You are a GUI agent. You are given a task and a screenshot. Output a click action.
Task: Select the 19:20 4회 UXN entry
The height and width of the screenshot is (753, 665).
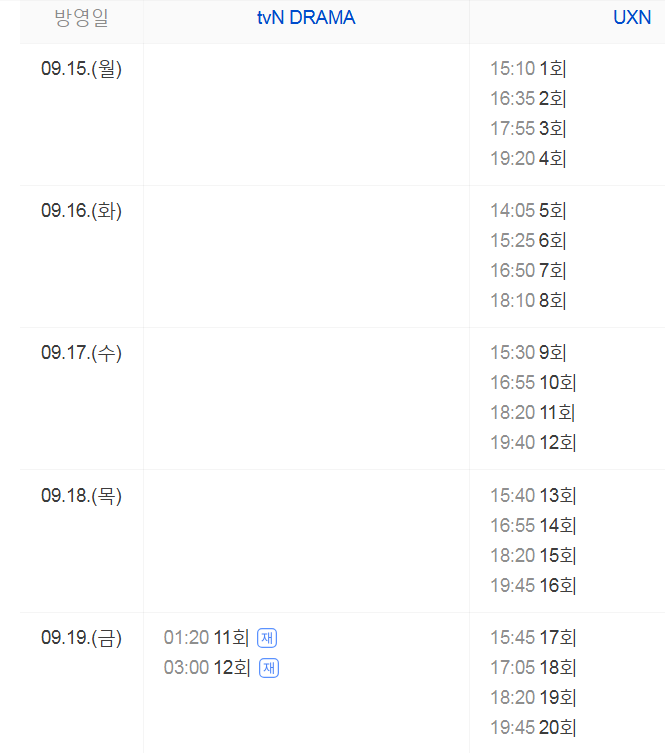(x=528, y=158)
